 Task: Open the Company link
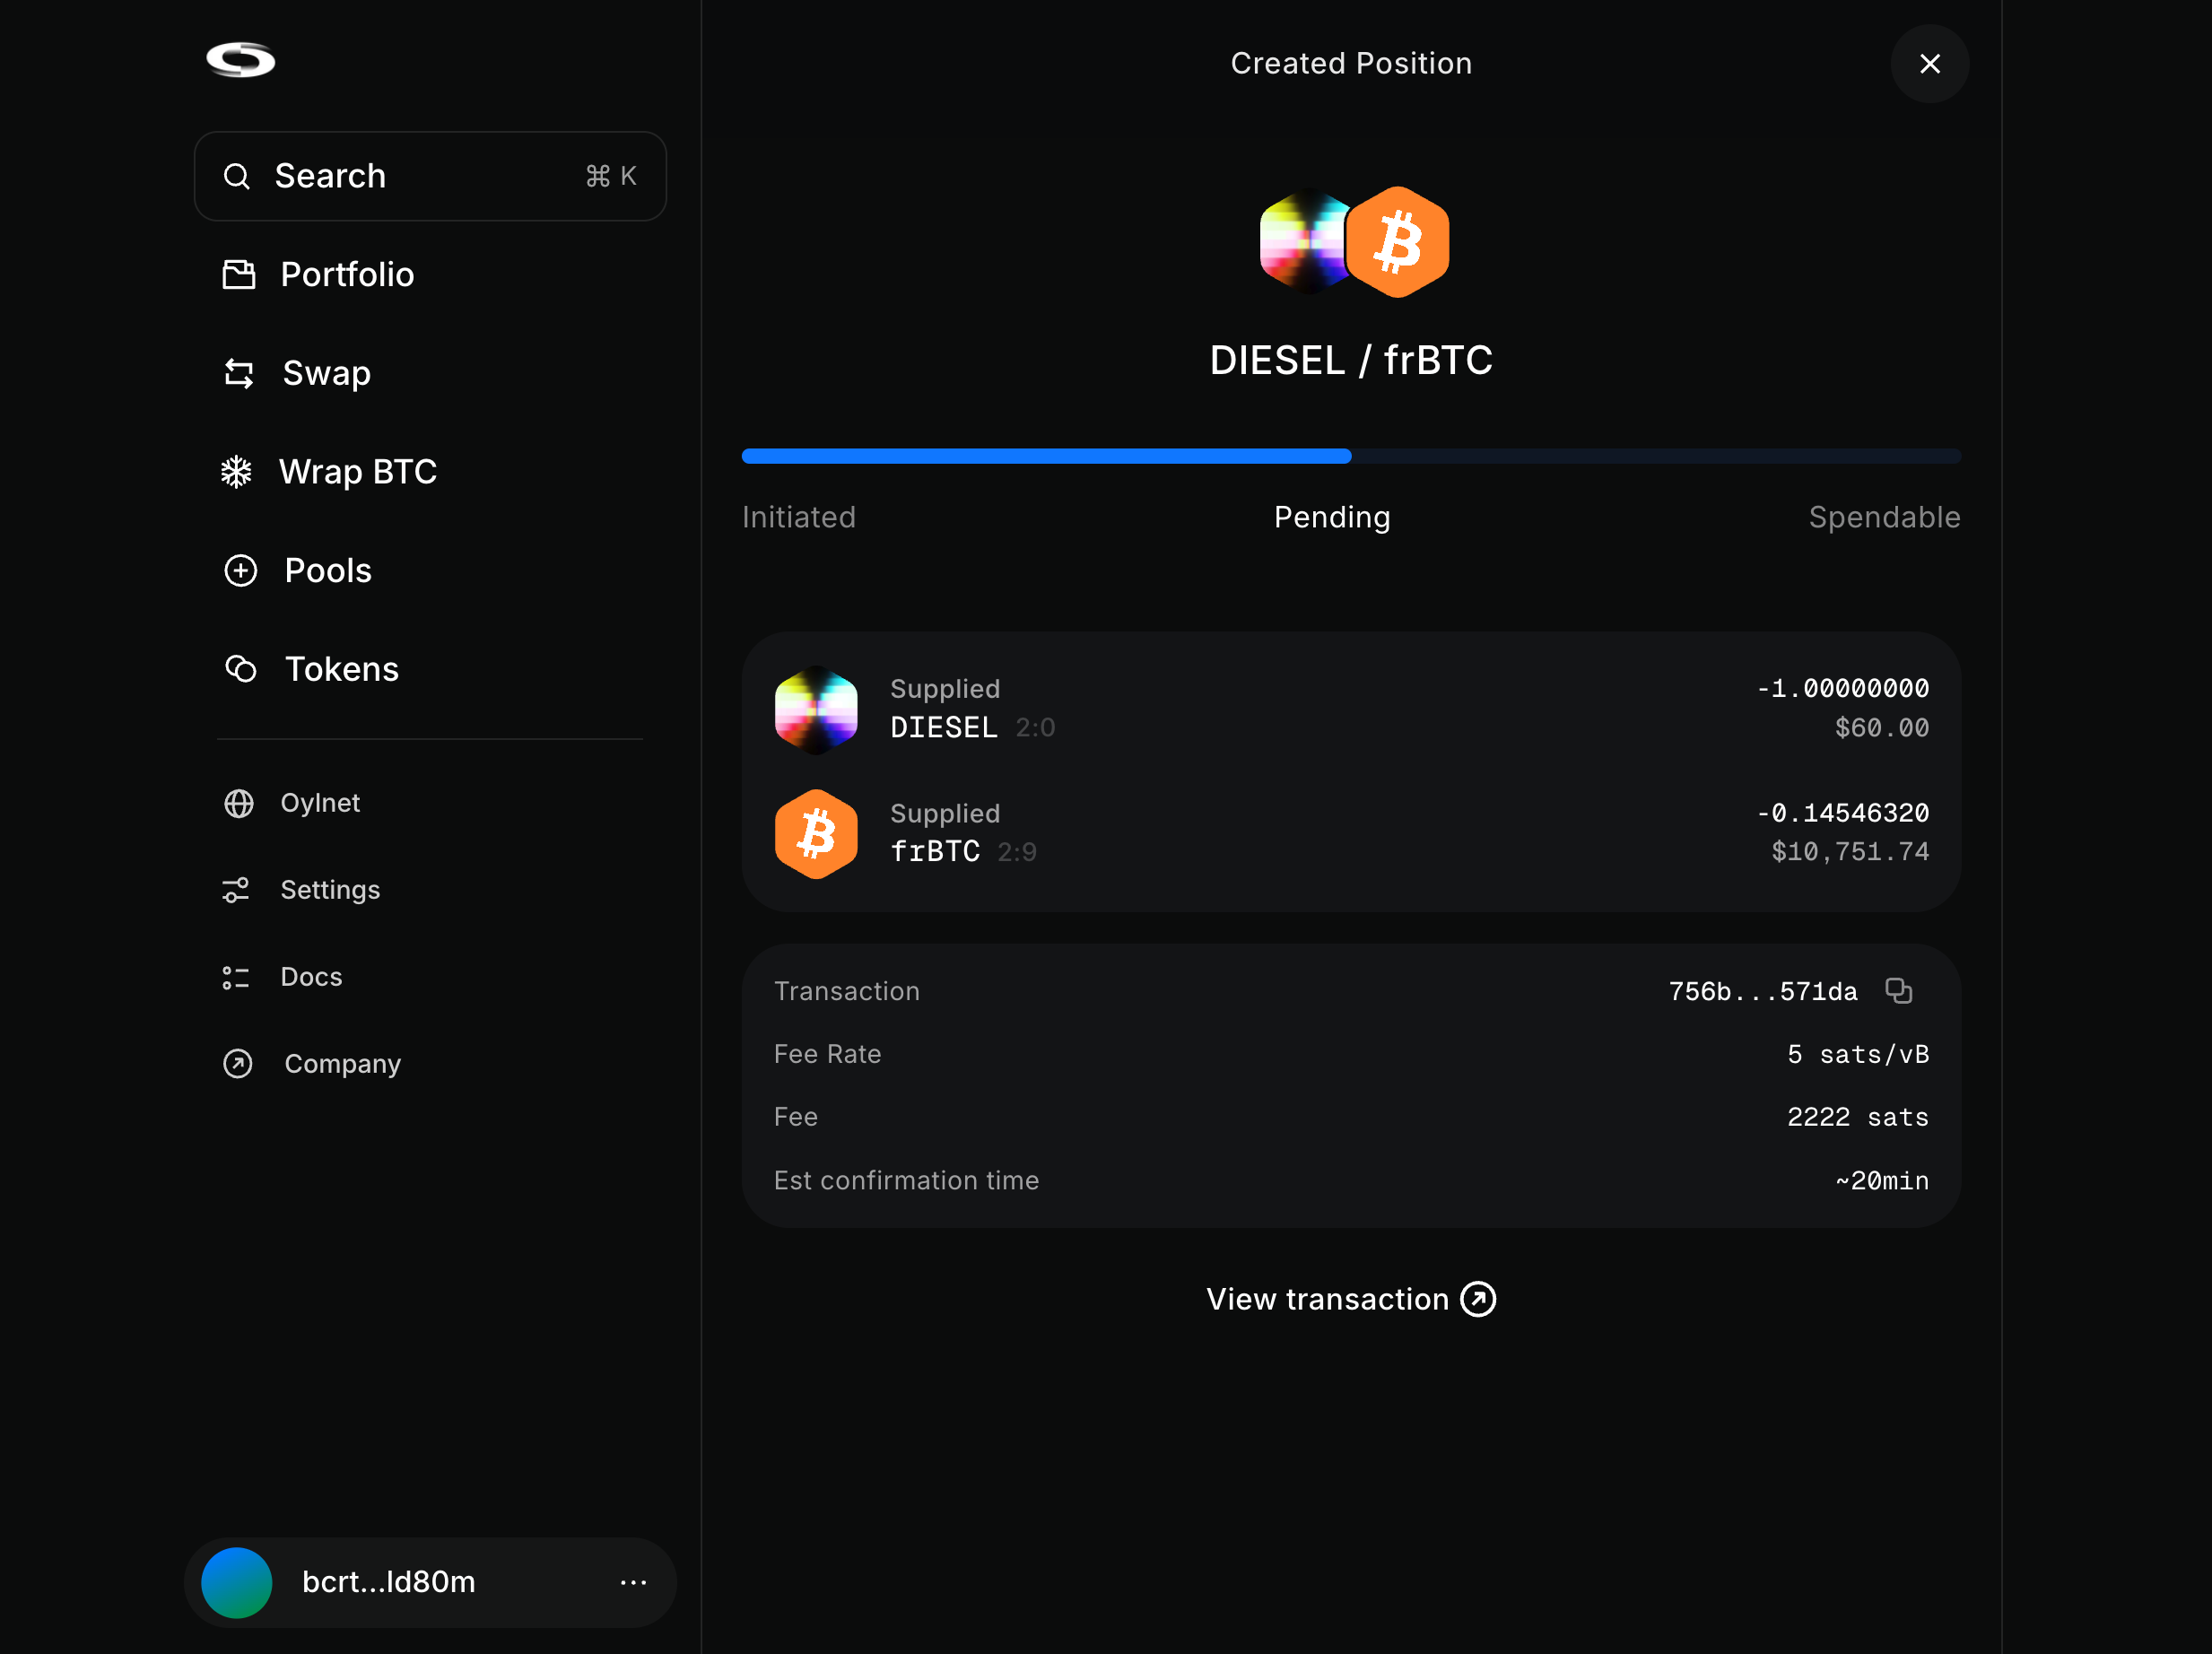tap(342, 1064)
